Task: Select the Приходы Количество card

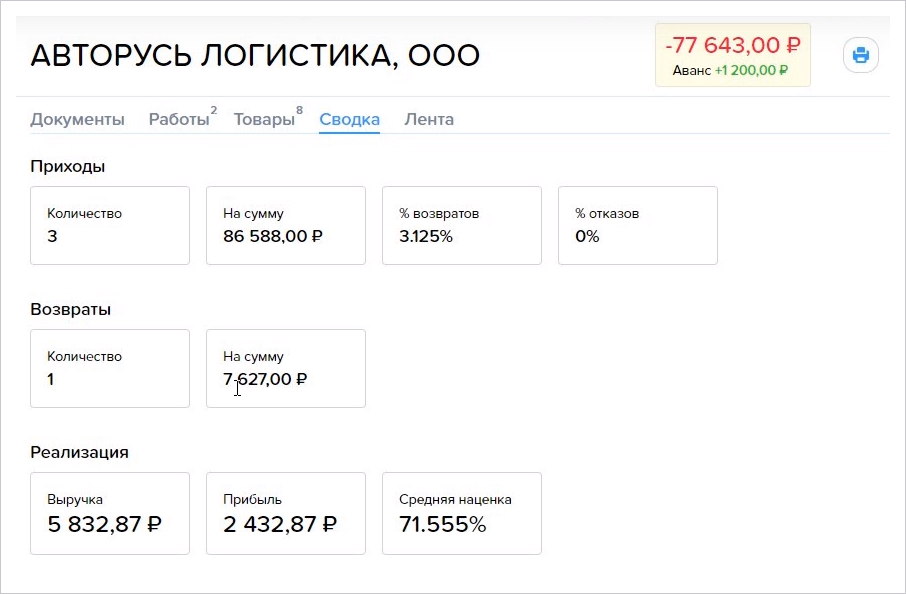Action: [x=110, y=225]
